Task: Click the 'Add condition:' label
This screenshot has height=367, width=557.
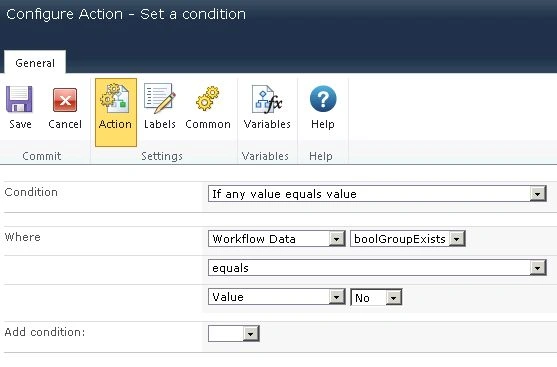Action: (45, 332)
